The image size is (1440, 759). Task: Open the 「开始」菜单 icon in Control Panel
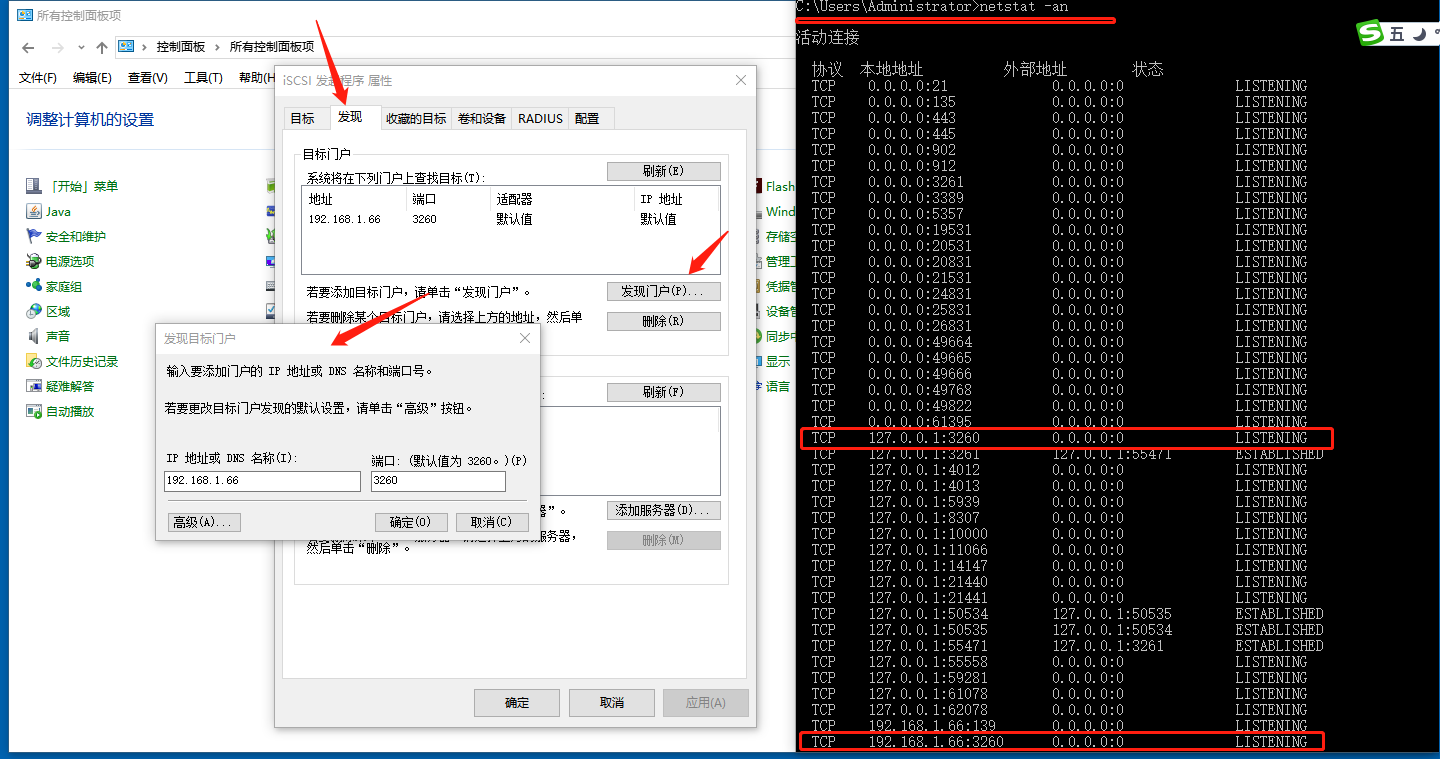coord(34,186)
